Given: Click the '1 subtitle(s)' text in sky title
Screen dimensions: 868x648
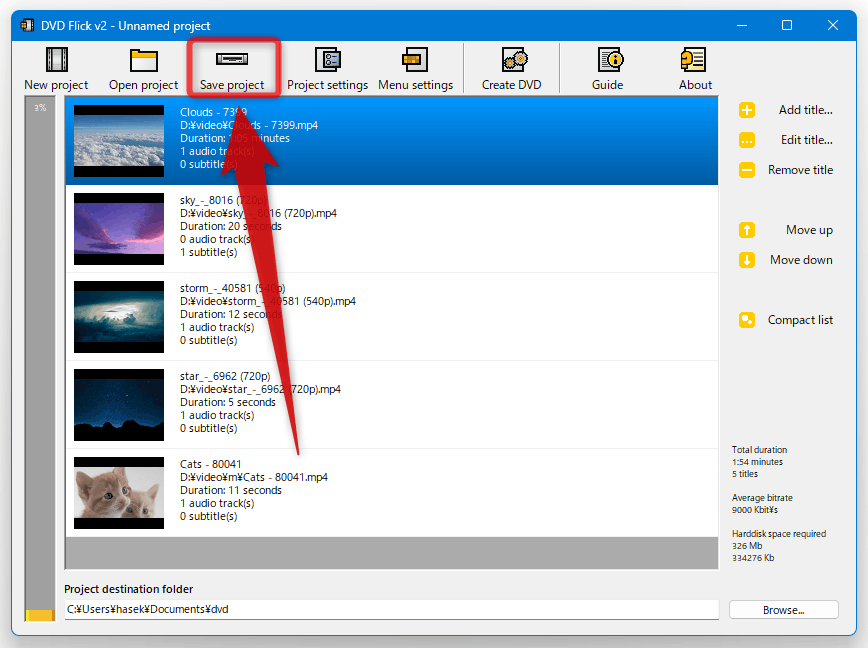Looking at the screenshot, I should (x=208, y=252).
